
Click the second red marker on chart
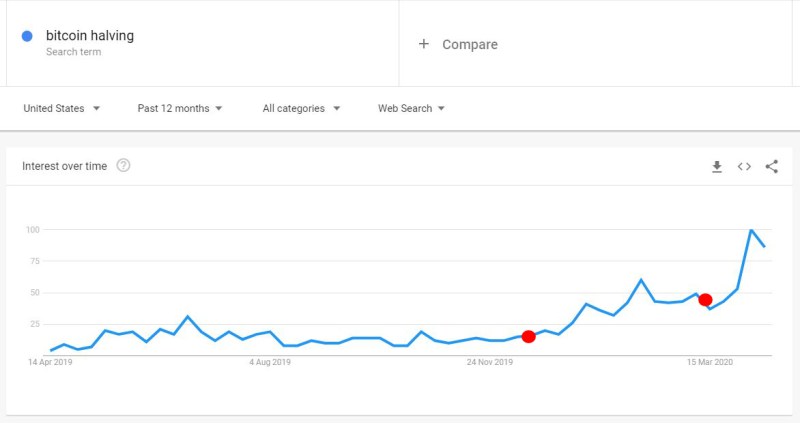point(705,300)
